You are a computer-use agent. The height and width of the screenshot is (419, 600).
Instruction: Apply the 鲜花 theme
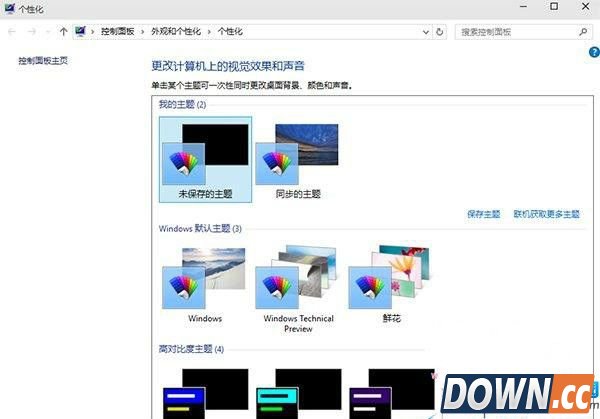pos(391,285)
